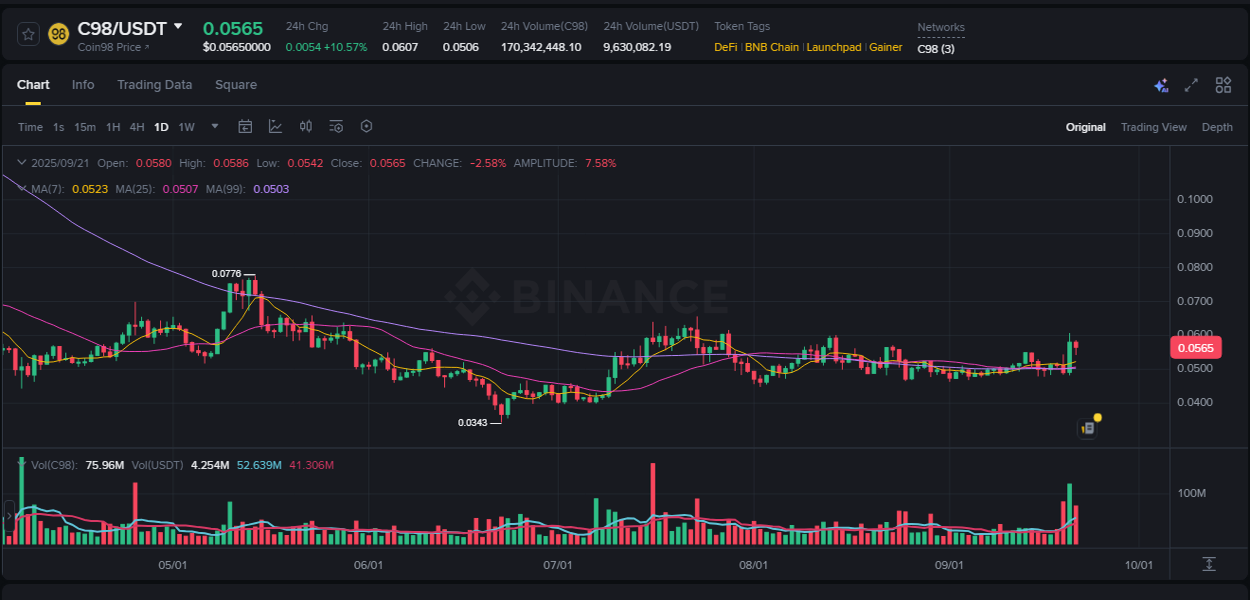Enter fullscreen with the expand arrows icon
1250x600 pixels.
point(1190,85)
